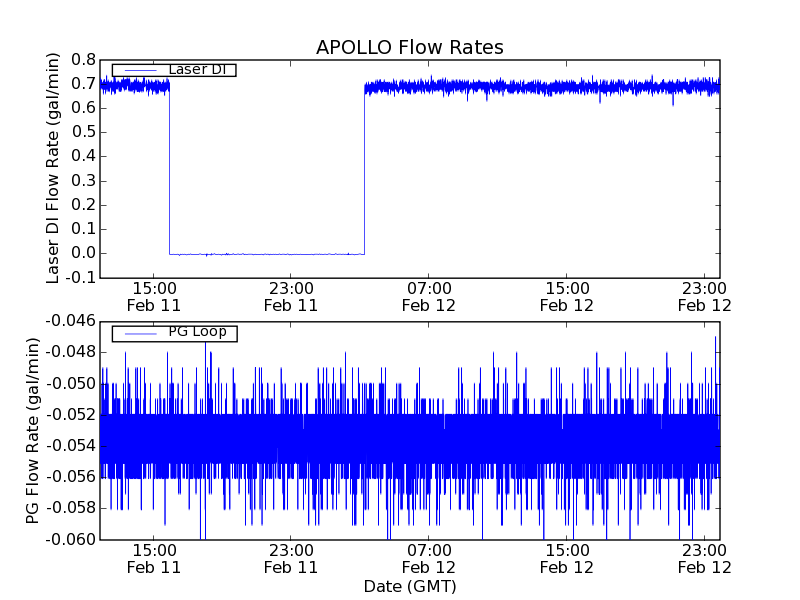Screen dimensions: 800x600
Task: Click bottom plot's 15:00 Feb 11 tick label
Action: point(153,558)
